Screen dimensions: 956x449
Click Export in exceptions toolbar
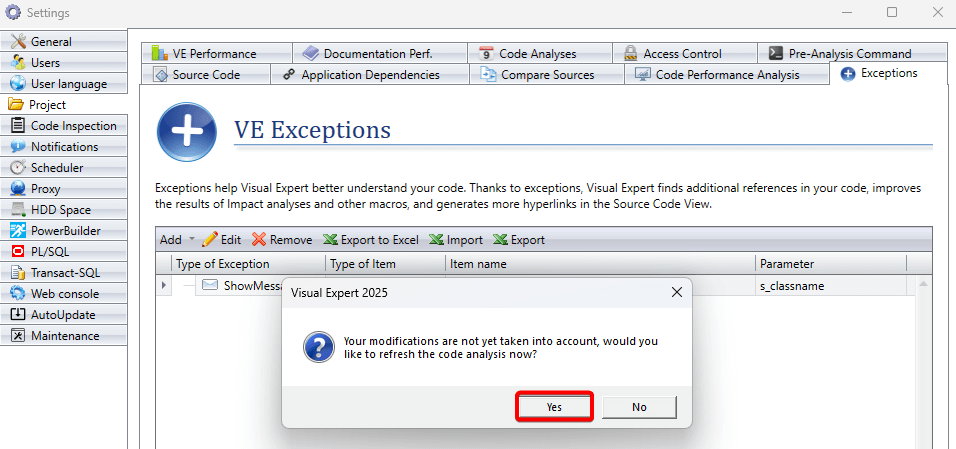pyautogui.click(x=519, y=240)
